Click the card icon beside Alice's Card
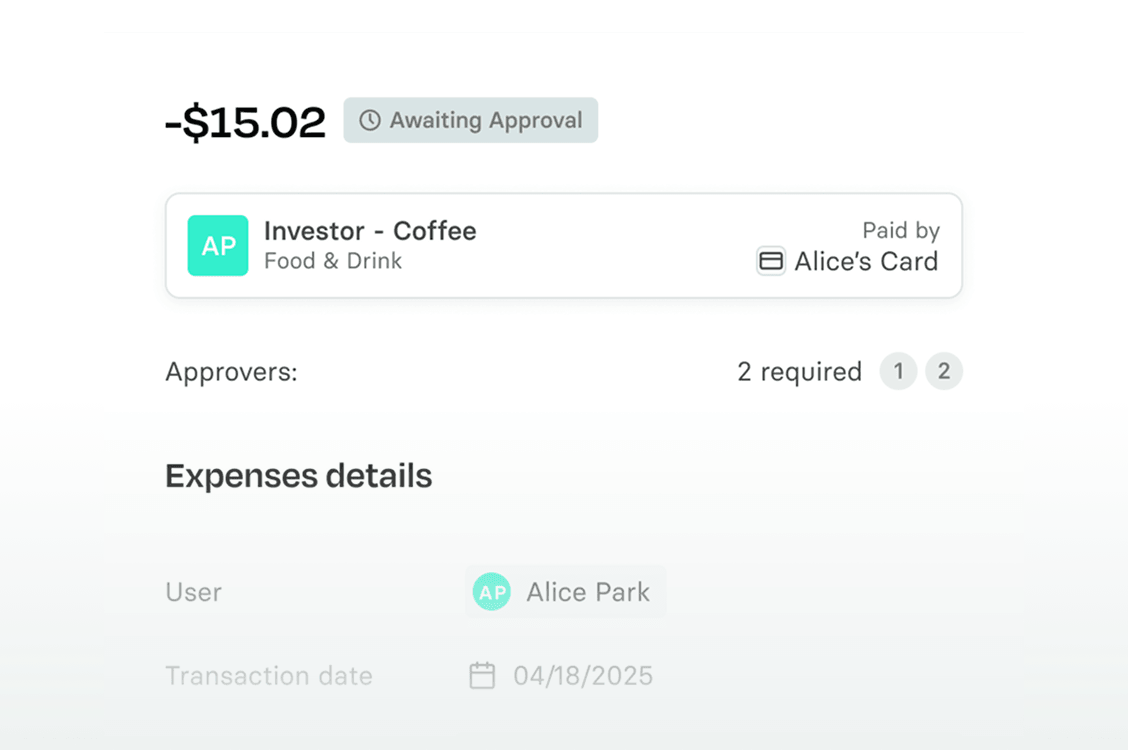Screen dimensions: 1128x750 771,262
